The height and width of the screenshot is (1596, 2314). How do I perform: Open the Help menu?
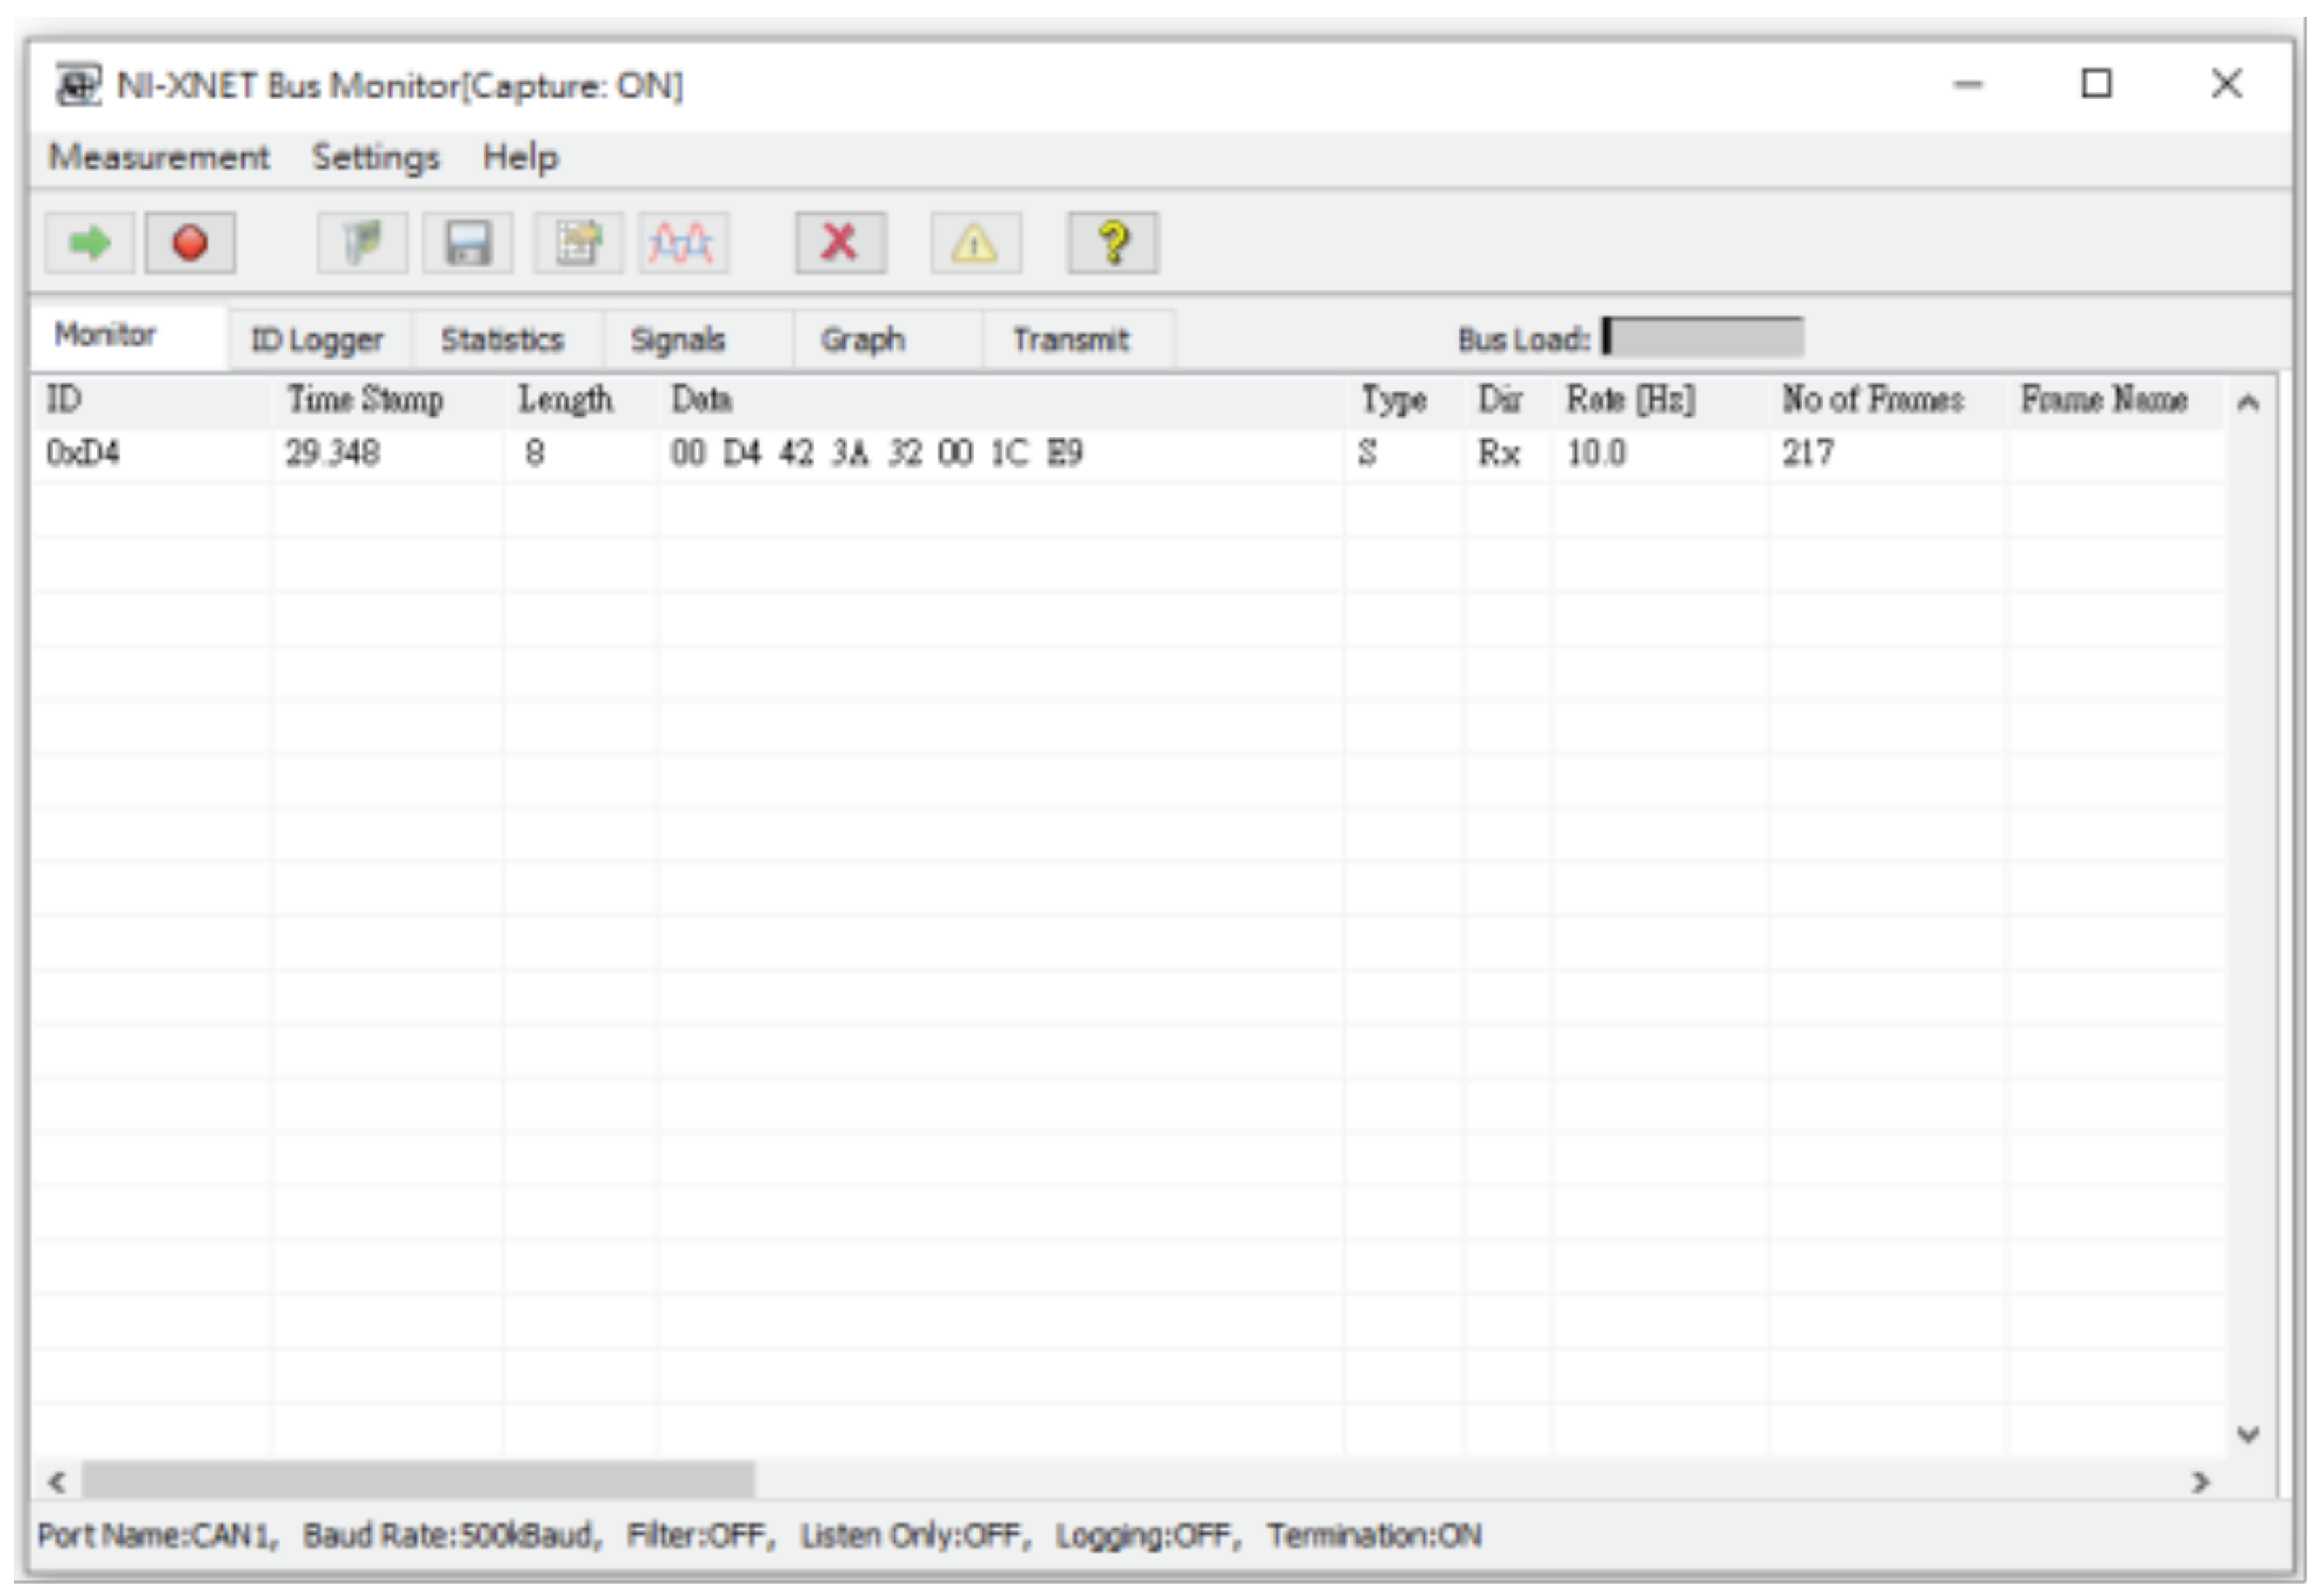pos(520,157)
